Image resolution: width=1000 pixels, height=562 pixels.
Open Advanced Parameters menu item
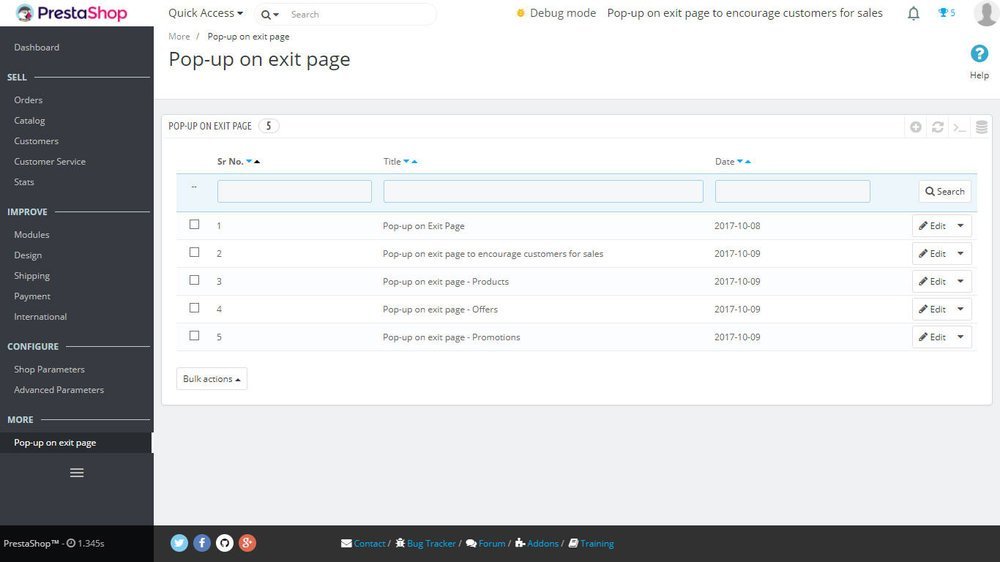[59, 390]
